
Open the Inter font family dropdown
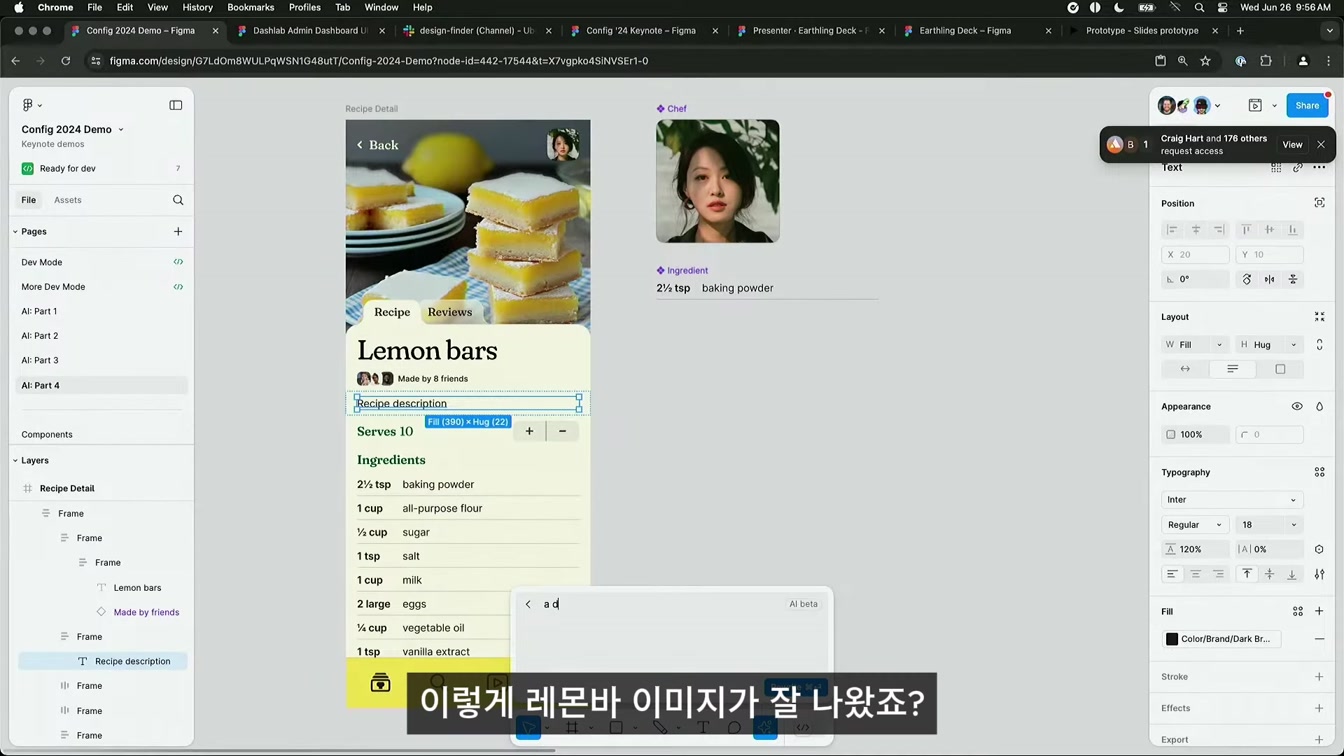(x=1232, y=500)
